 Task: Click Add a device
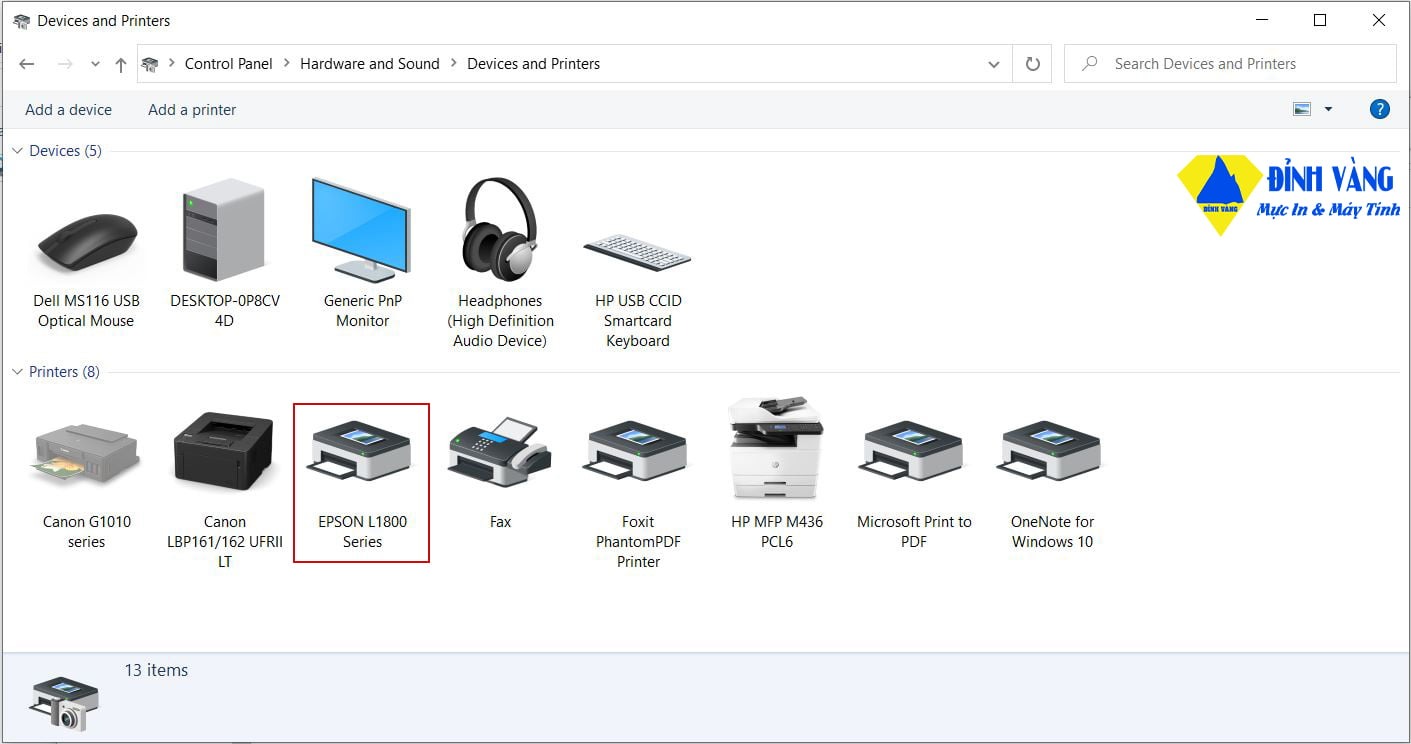click(69, 110)
